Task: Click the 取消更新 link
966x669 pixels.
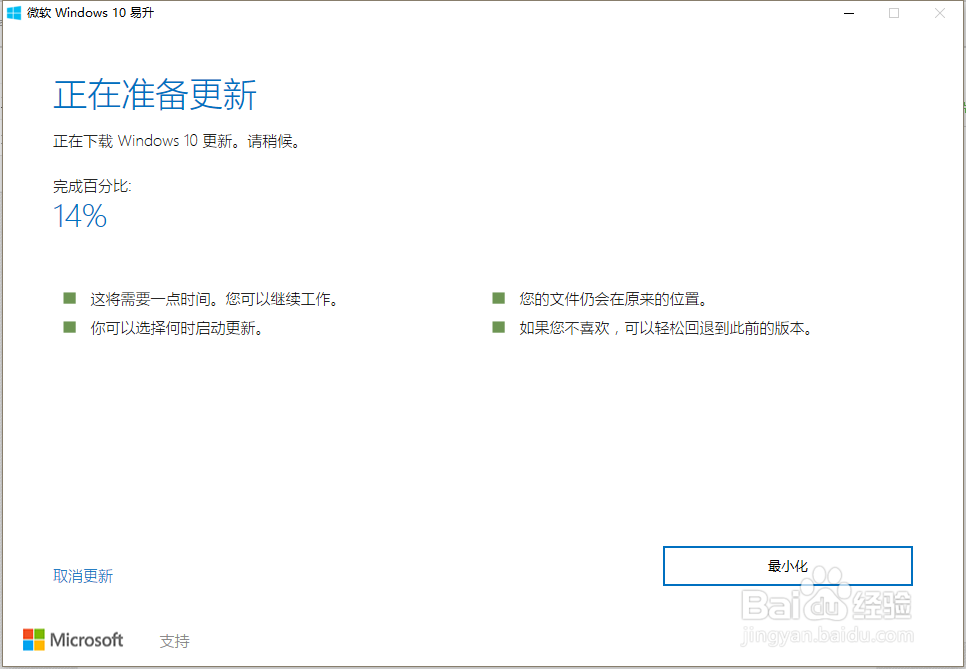Action: 83,576
